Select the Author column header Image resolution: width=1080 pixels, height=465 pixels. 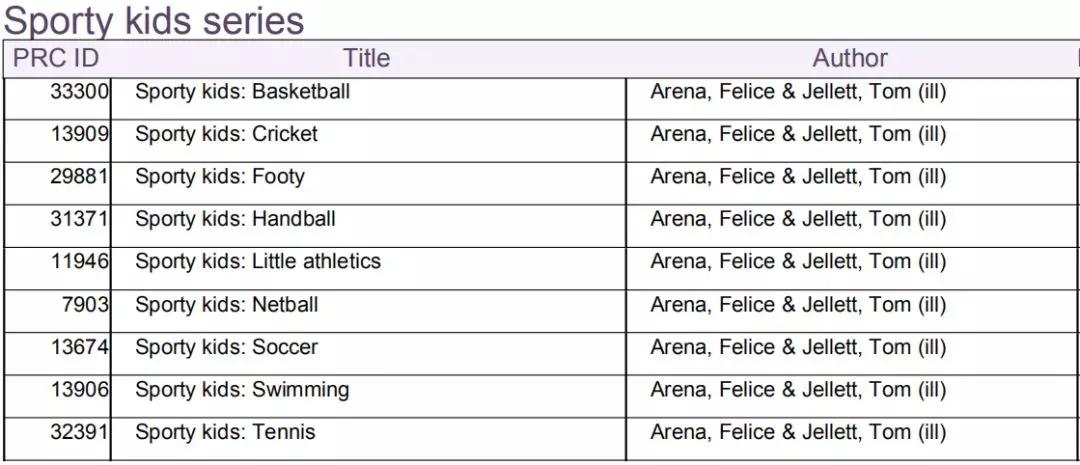click(849, 58)
